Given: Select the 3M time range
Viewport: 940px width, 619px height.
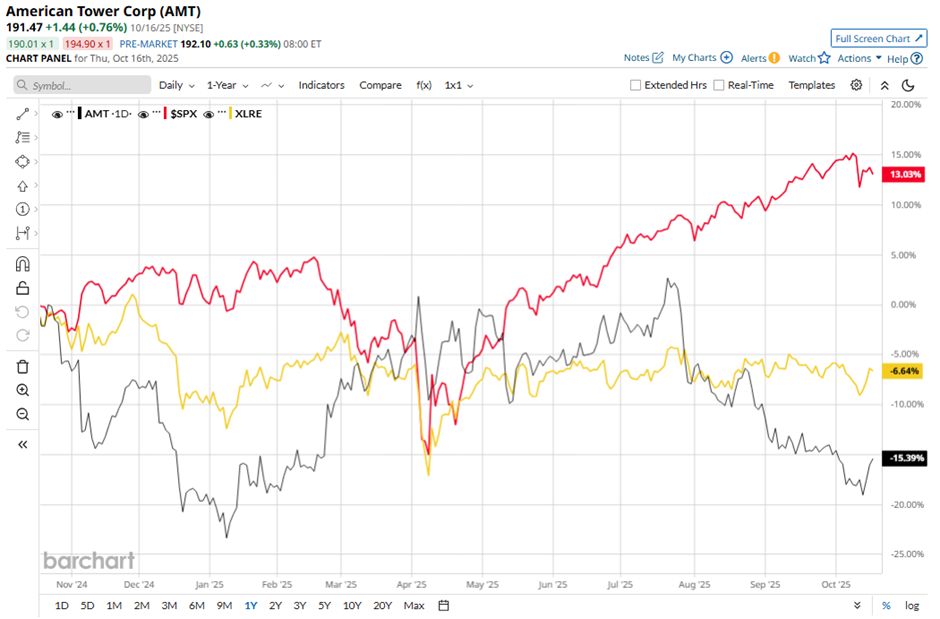Looking at the screenshot, I should tap(169, 606).
